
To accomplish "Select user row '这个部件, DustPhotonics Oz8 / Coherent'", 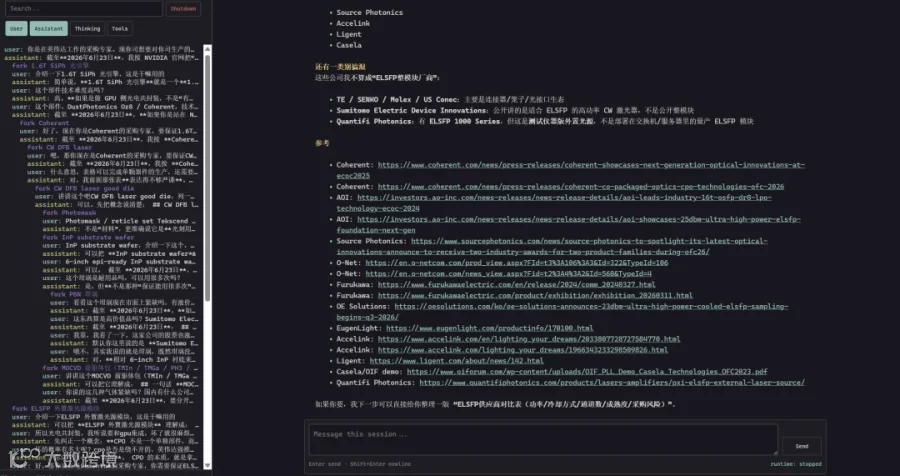I will tap(104, 107).
